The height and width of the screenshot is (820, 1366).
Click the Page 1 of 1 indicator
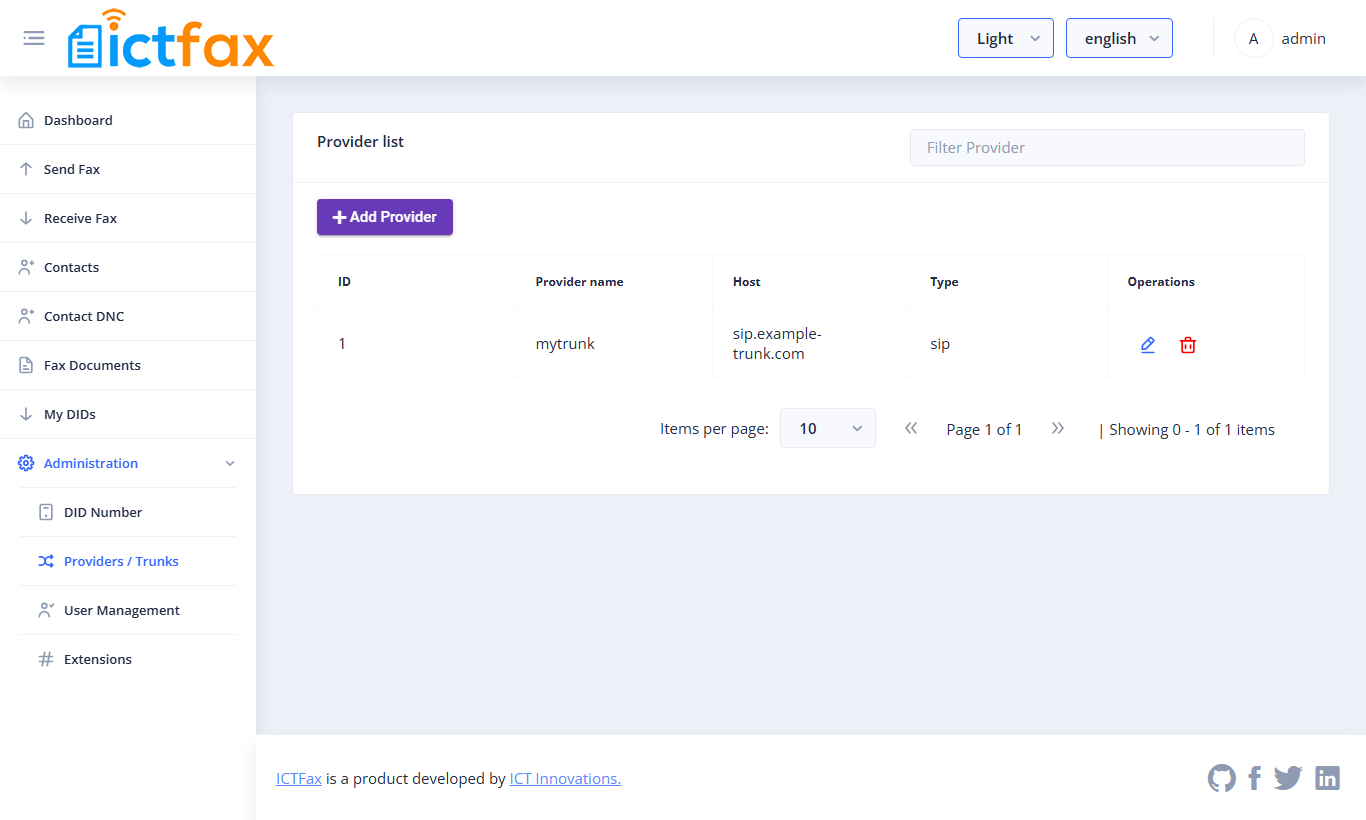pyautogui.click(x=984, y=429)
